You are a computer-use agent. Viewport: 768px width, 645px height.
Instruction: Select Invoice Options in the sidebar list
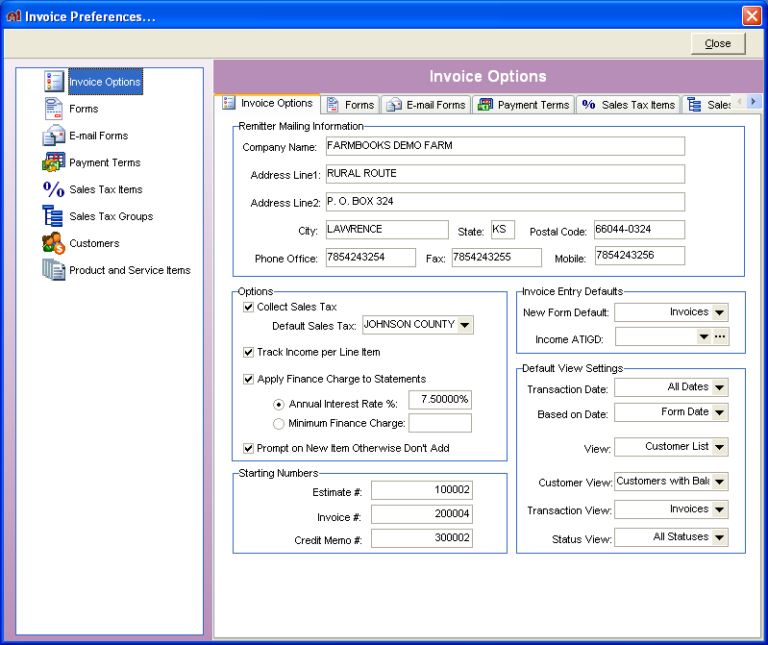[x=105, y=82]
